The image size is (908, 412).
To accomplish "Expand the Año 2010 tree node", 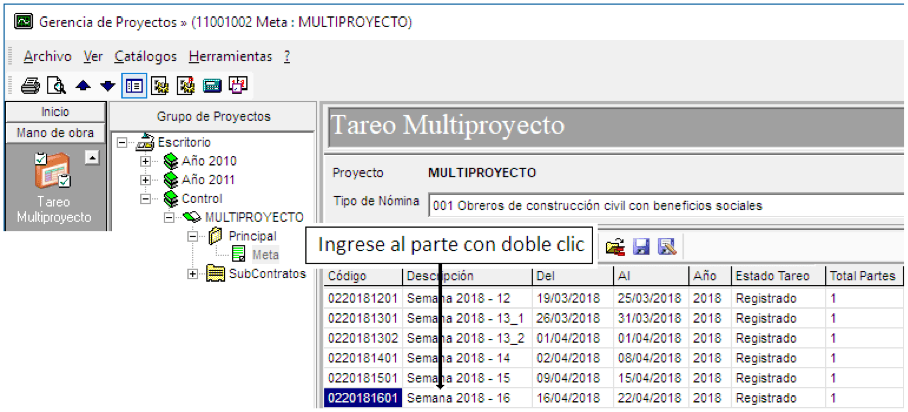I will pos(145,162).
